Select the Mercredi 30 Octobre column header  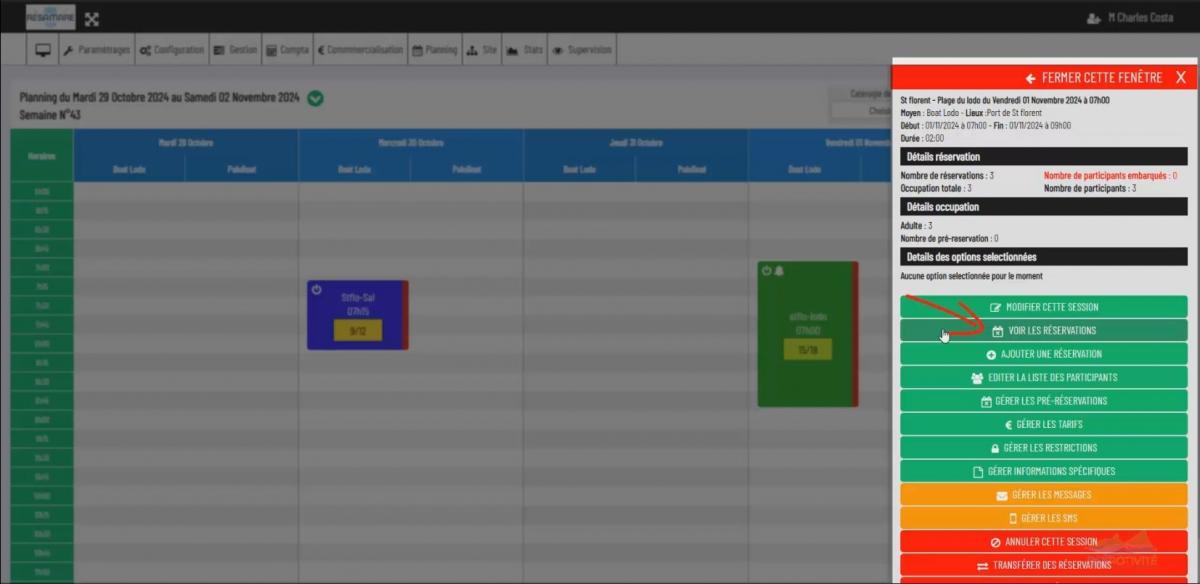(x=411, y=143)
